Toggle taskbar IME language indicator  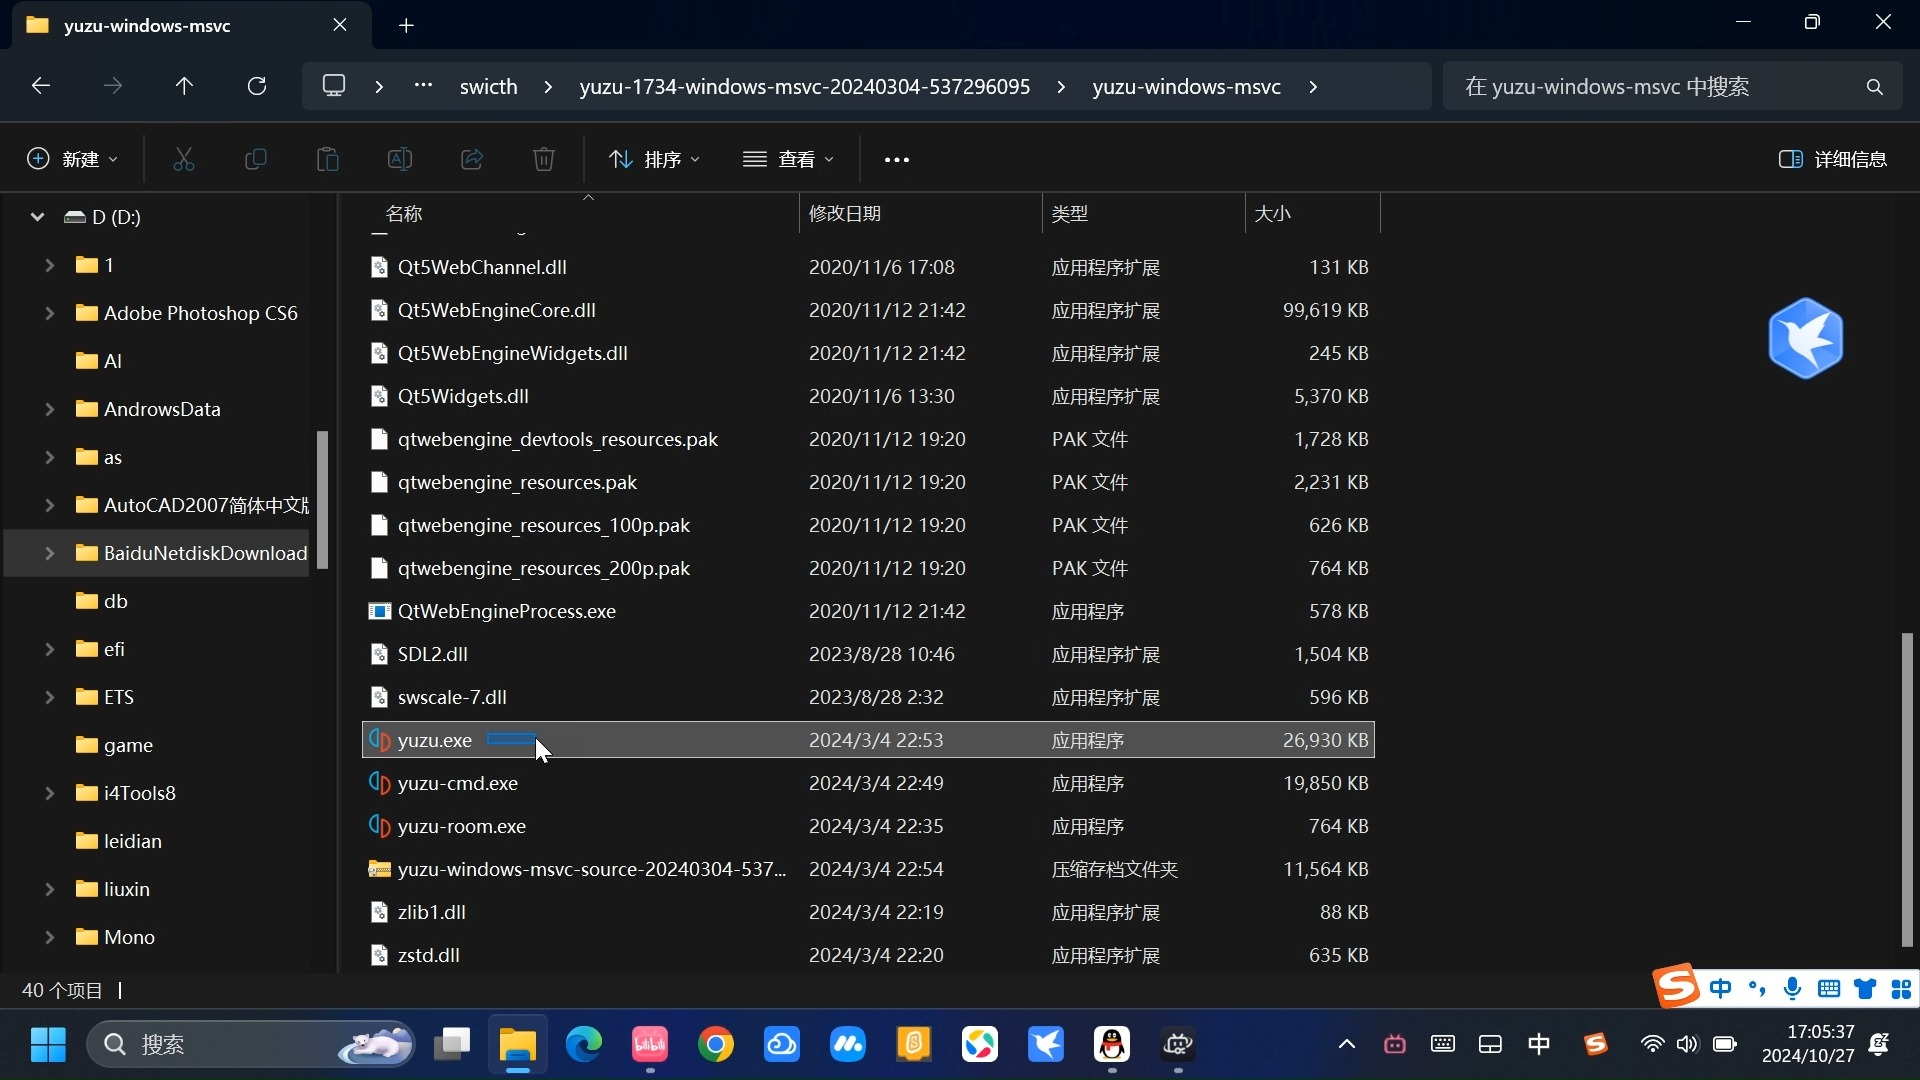point(1539,1045)
